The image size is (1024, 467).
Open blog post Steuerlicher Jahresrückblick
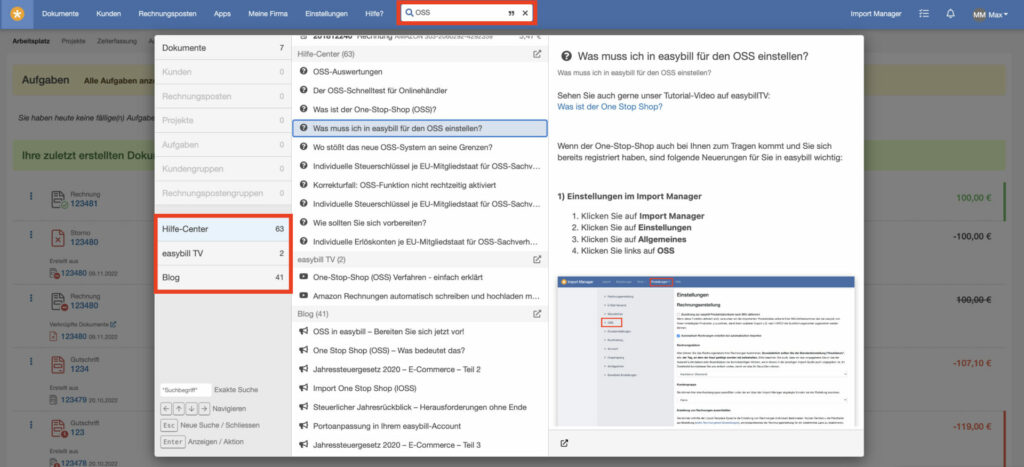tap(420, 407)
